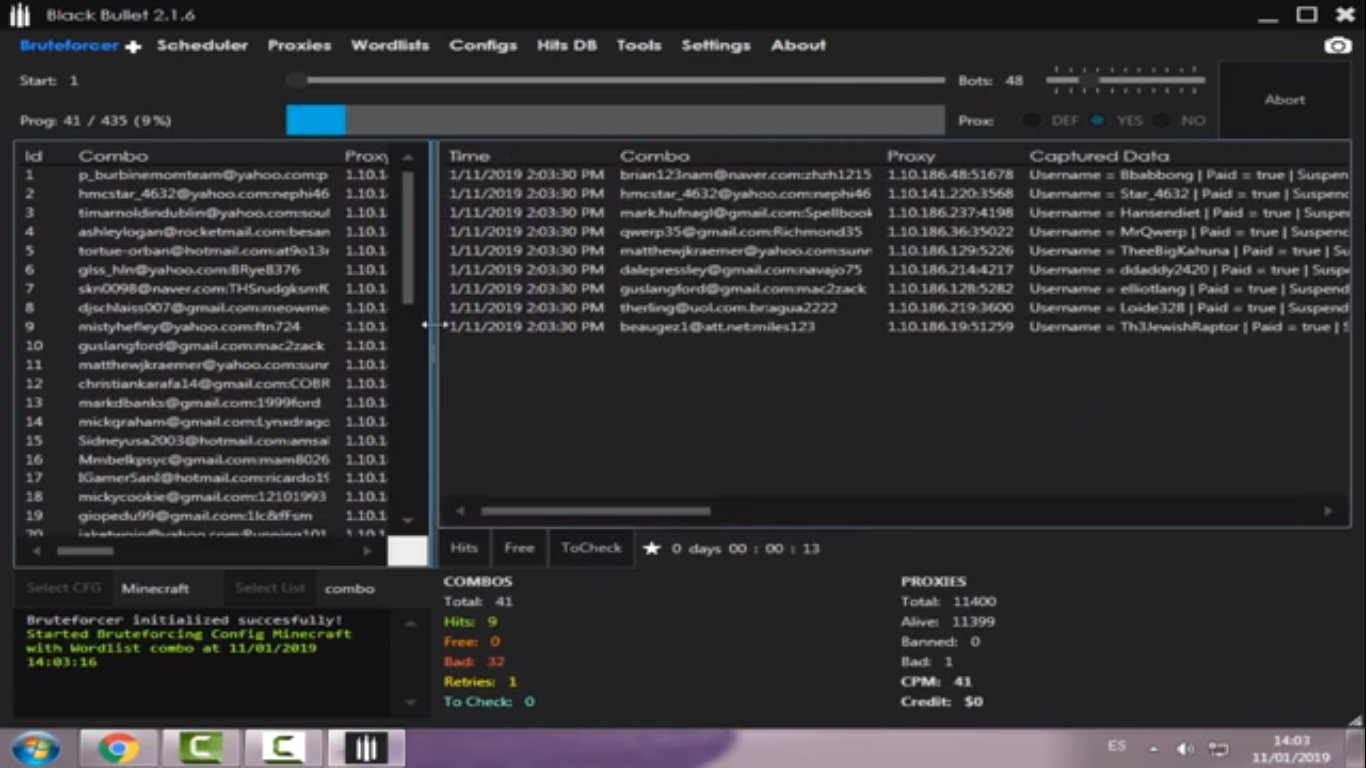This screenshot has width=1366, height=768.
Task: Open the About page
Action: tap(798, 46)
